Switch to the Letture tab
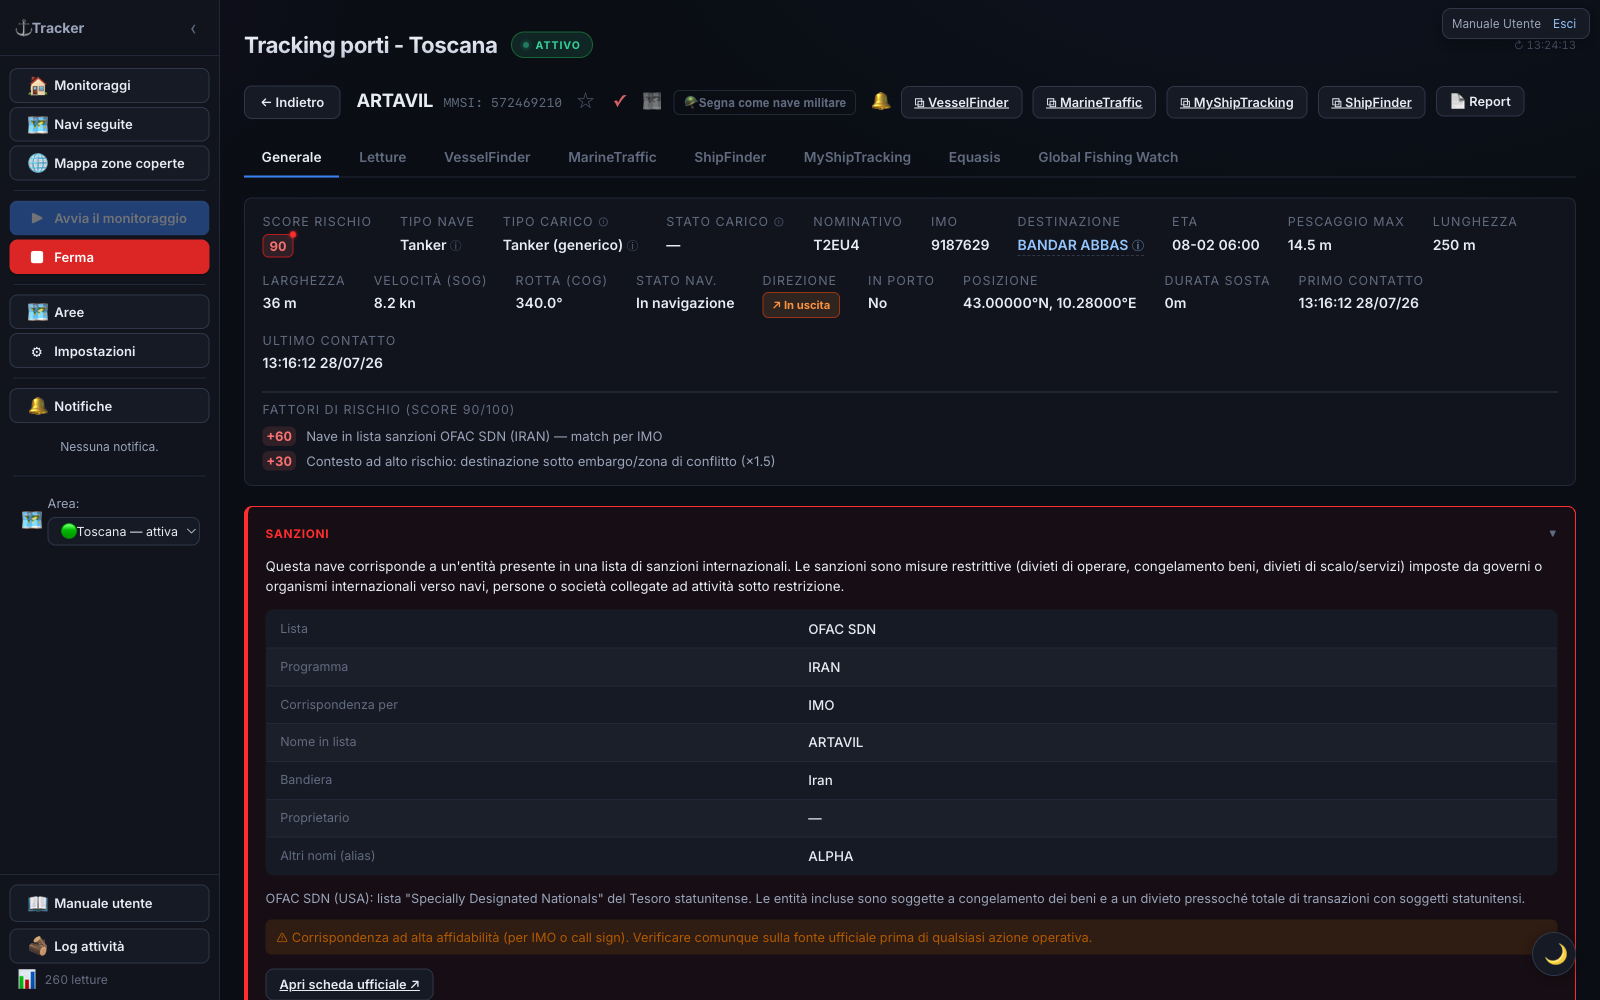Image resolution: width=1600 pixels, height=1000 pixels. [x=382, y=157]
